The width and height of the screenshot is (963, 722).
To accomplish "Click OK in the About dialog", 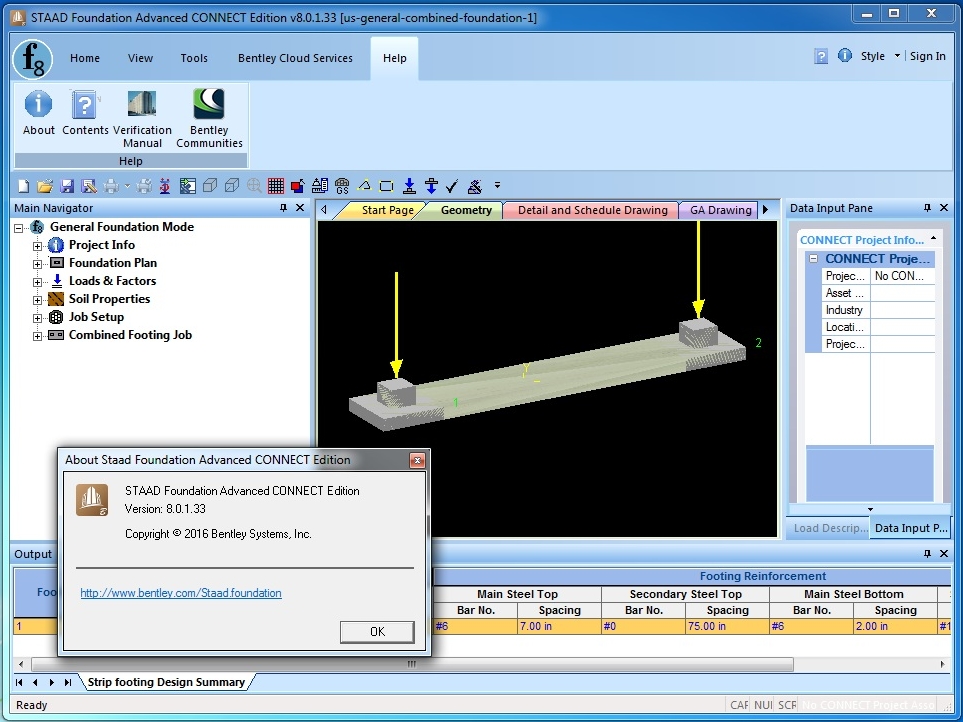I will tap(377, 632).
